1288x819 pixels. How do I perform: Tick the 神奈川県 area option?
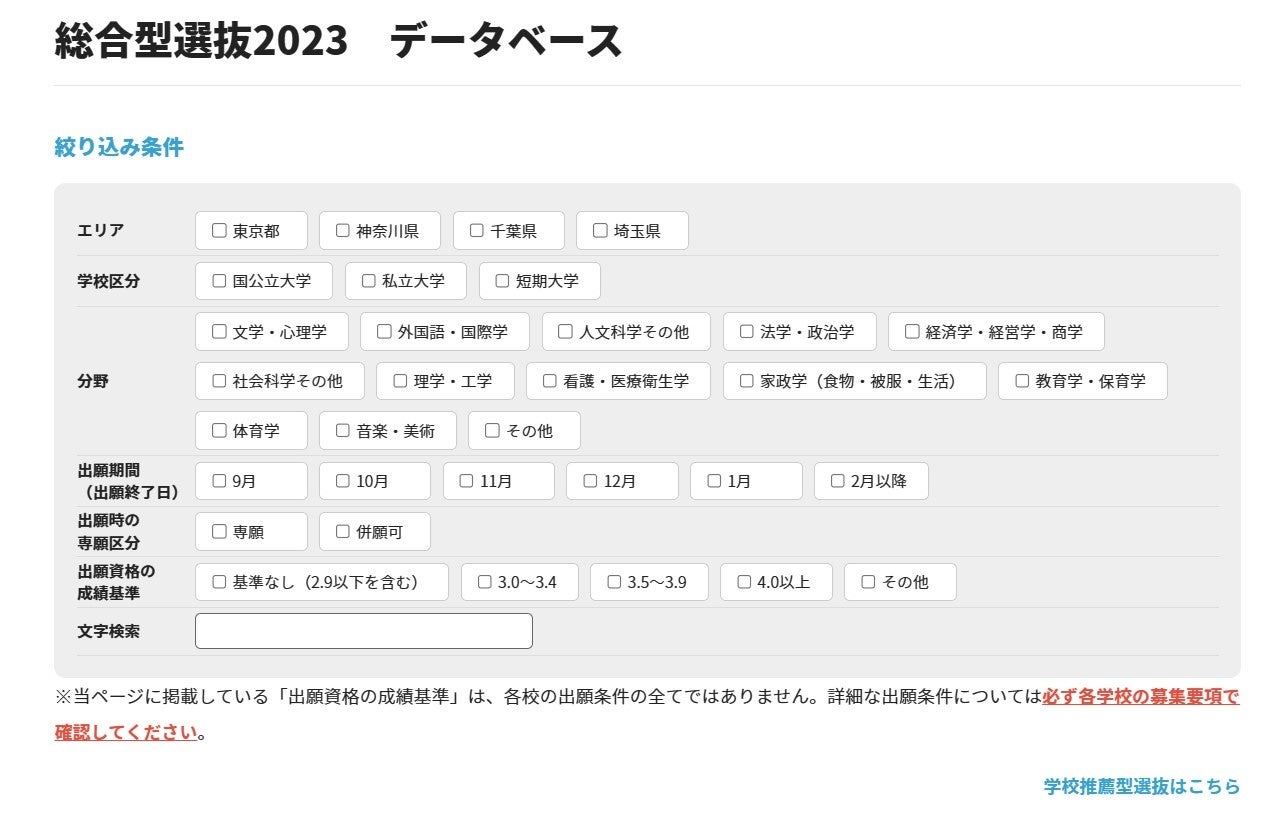[343, 231]
